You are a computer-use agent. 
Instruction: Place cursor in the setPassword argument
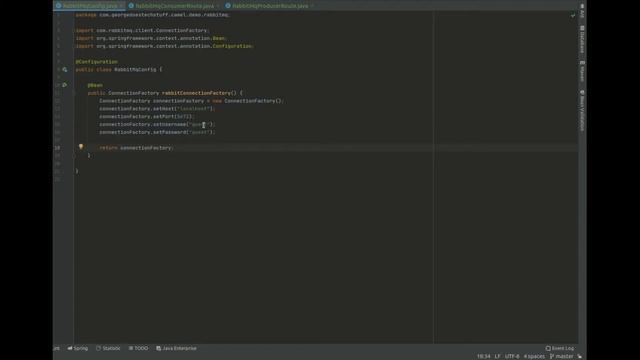200,132
